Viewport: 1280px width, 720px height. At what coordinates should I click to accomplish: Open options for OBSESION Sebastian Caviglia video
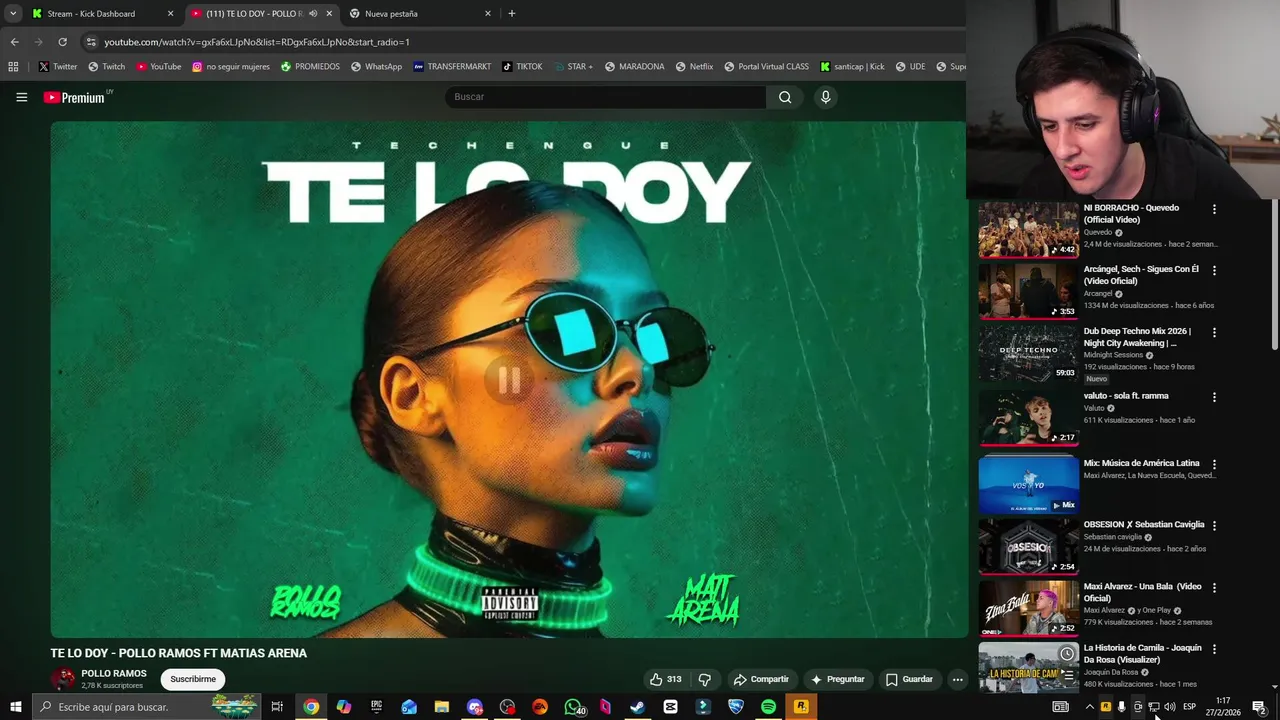[x=1214, y=525]
